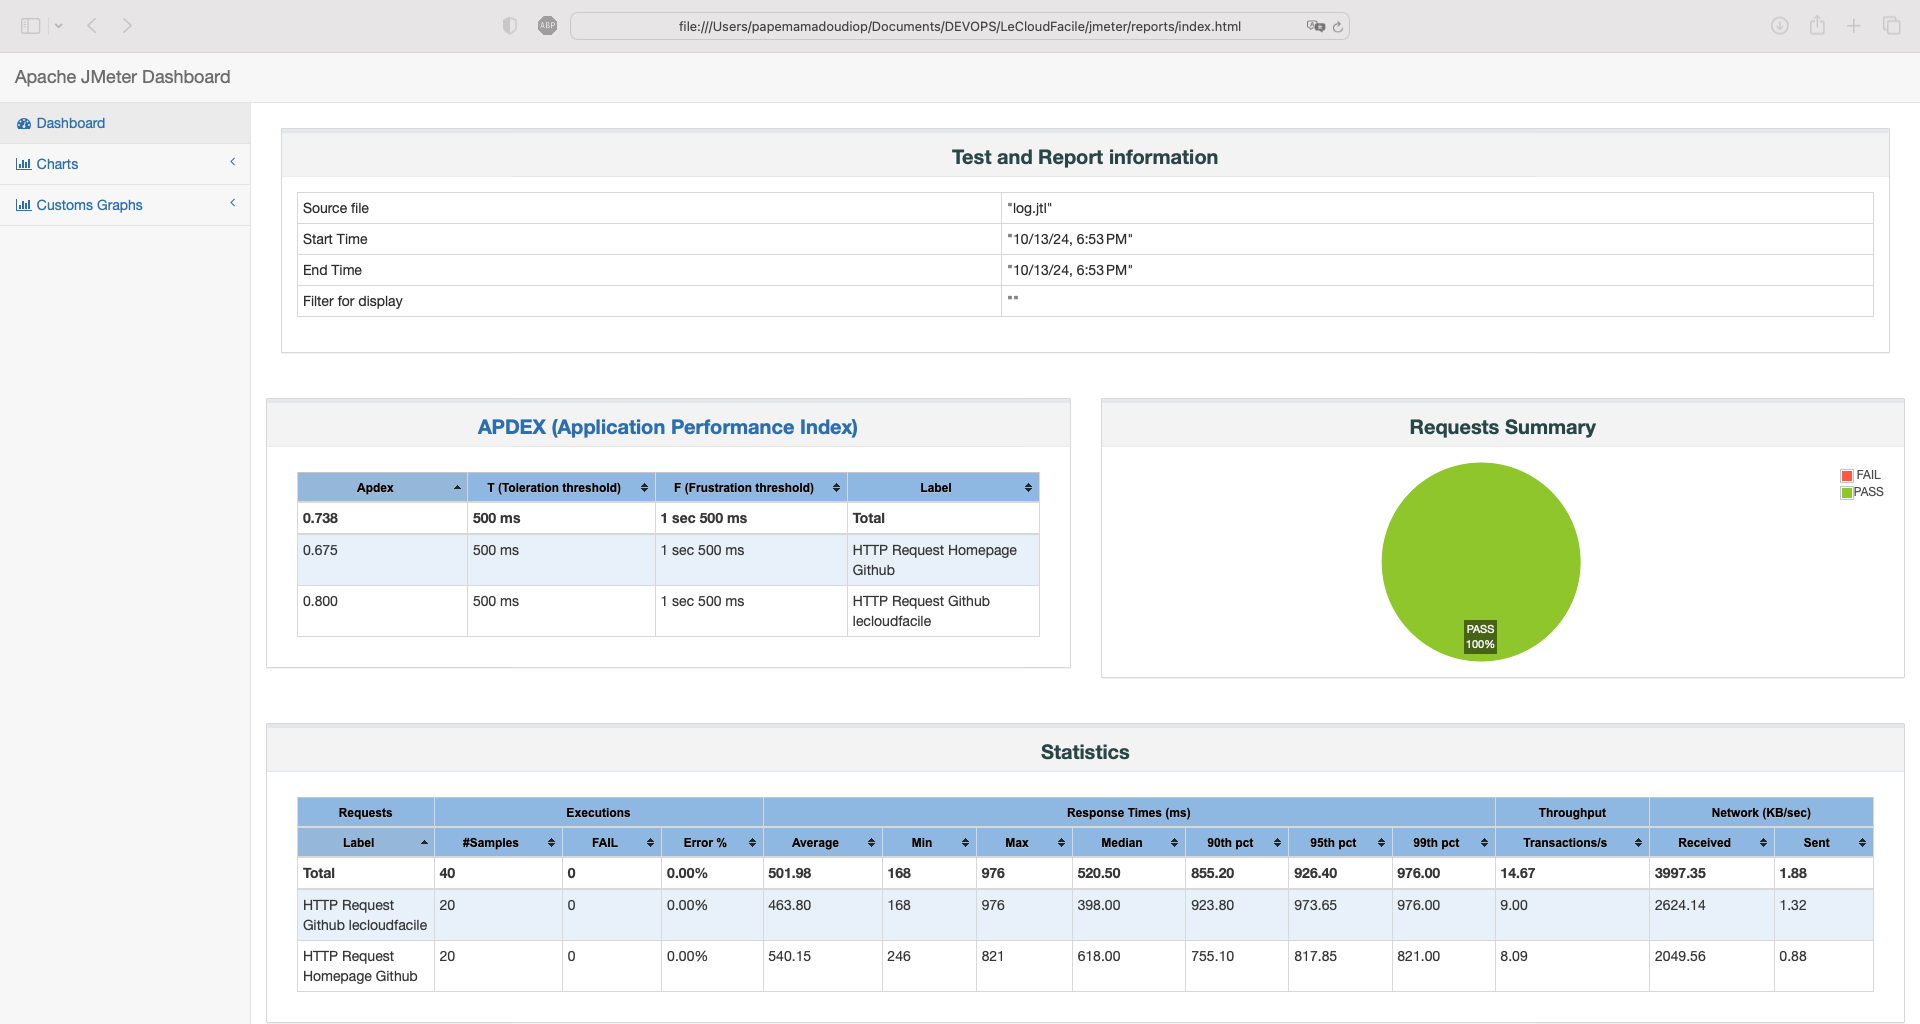Screen dimensions: 1920x1024
Task: Select Dashboard in the sidebar
Action: 70,123
